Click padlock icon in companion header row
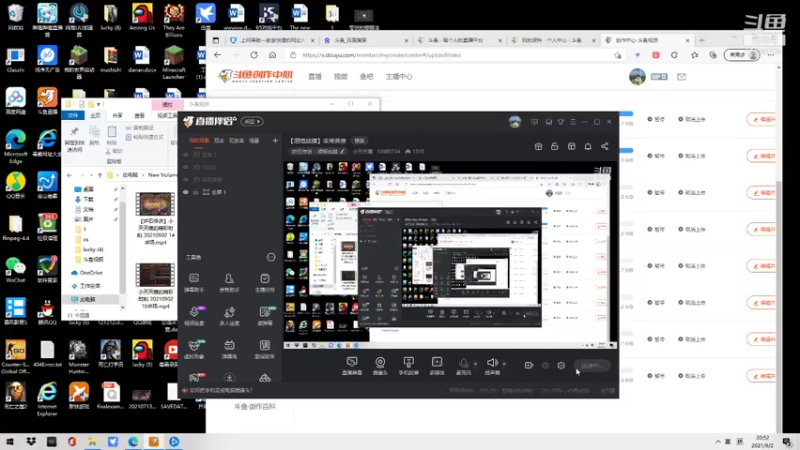The height and width of the screenshot is (450, 800). coord(555,146)
